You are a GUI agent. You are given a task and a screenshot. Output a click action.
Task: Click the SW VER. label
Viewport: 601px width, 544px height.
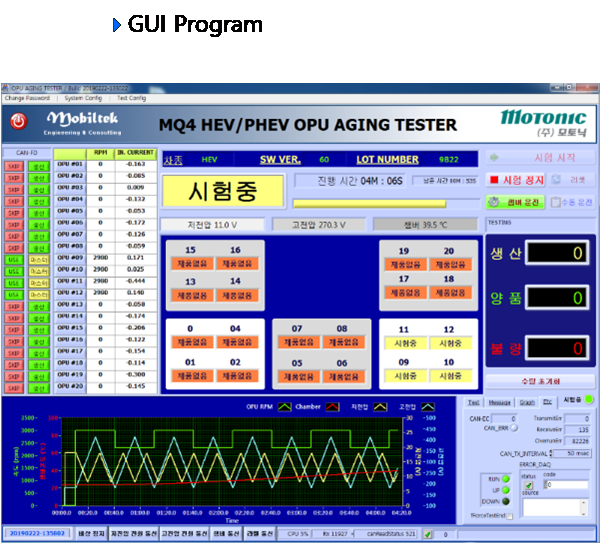280,159
